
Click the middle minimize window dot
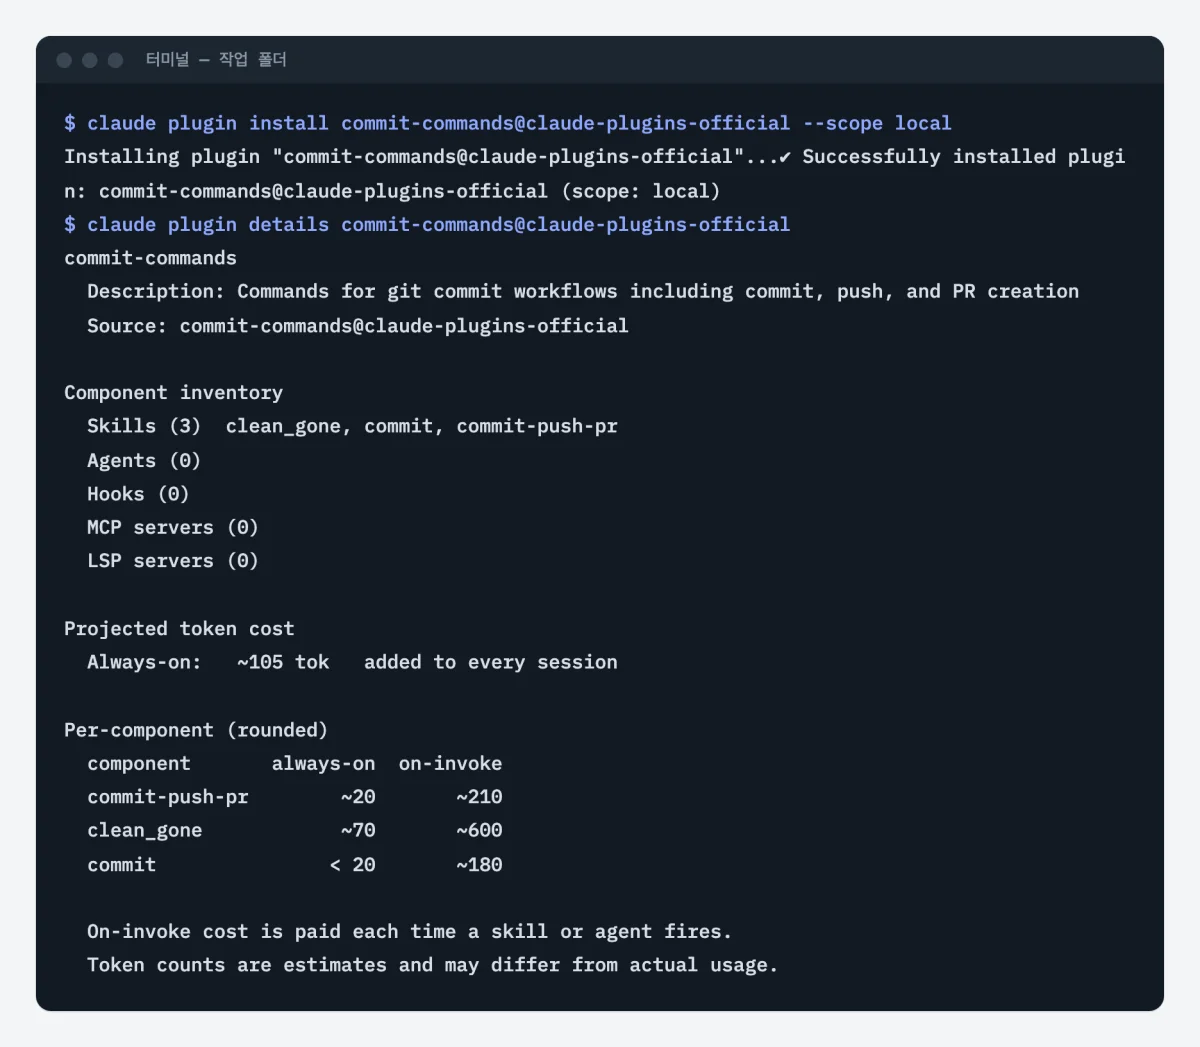coord(90,60)
